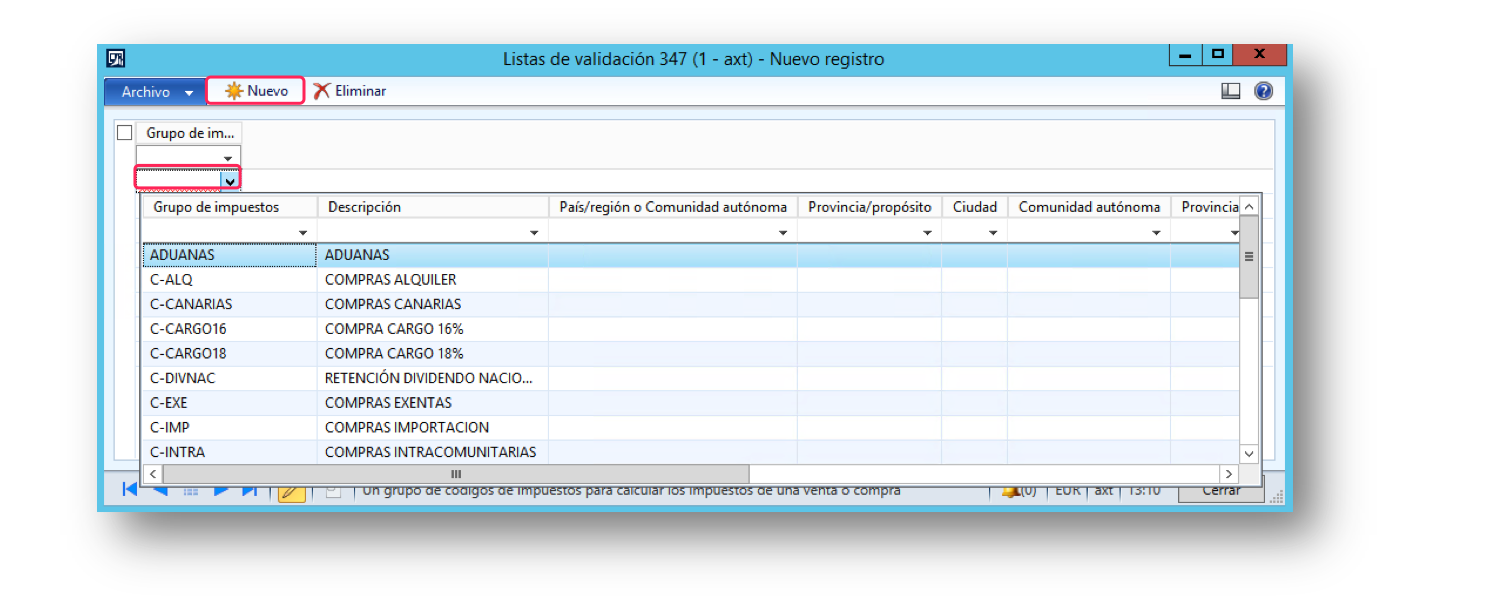The height and width of the screenshot is (605, 1511).
Task: Click the RETENCIÓN DIVIDENDO NACIO... description cell
Action: [433, 378]
